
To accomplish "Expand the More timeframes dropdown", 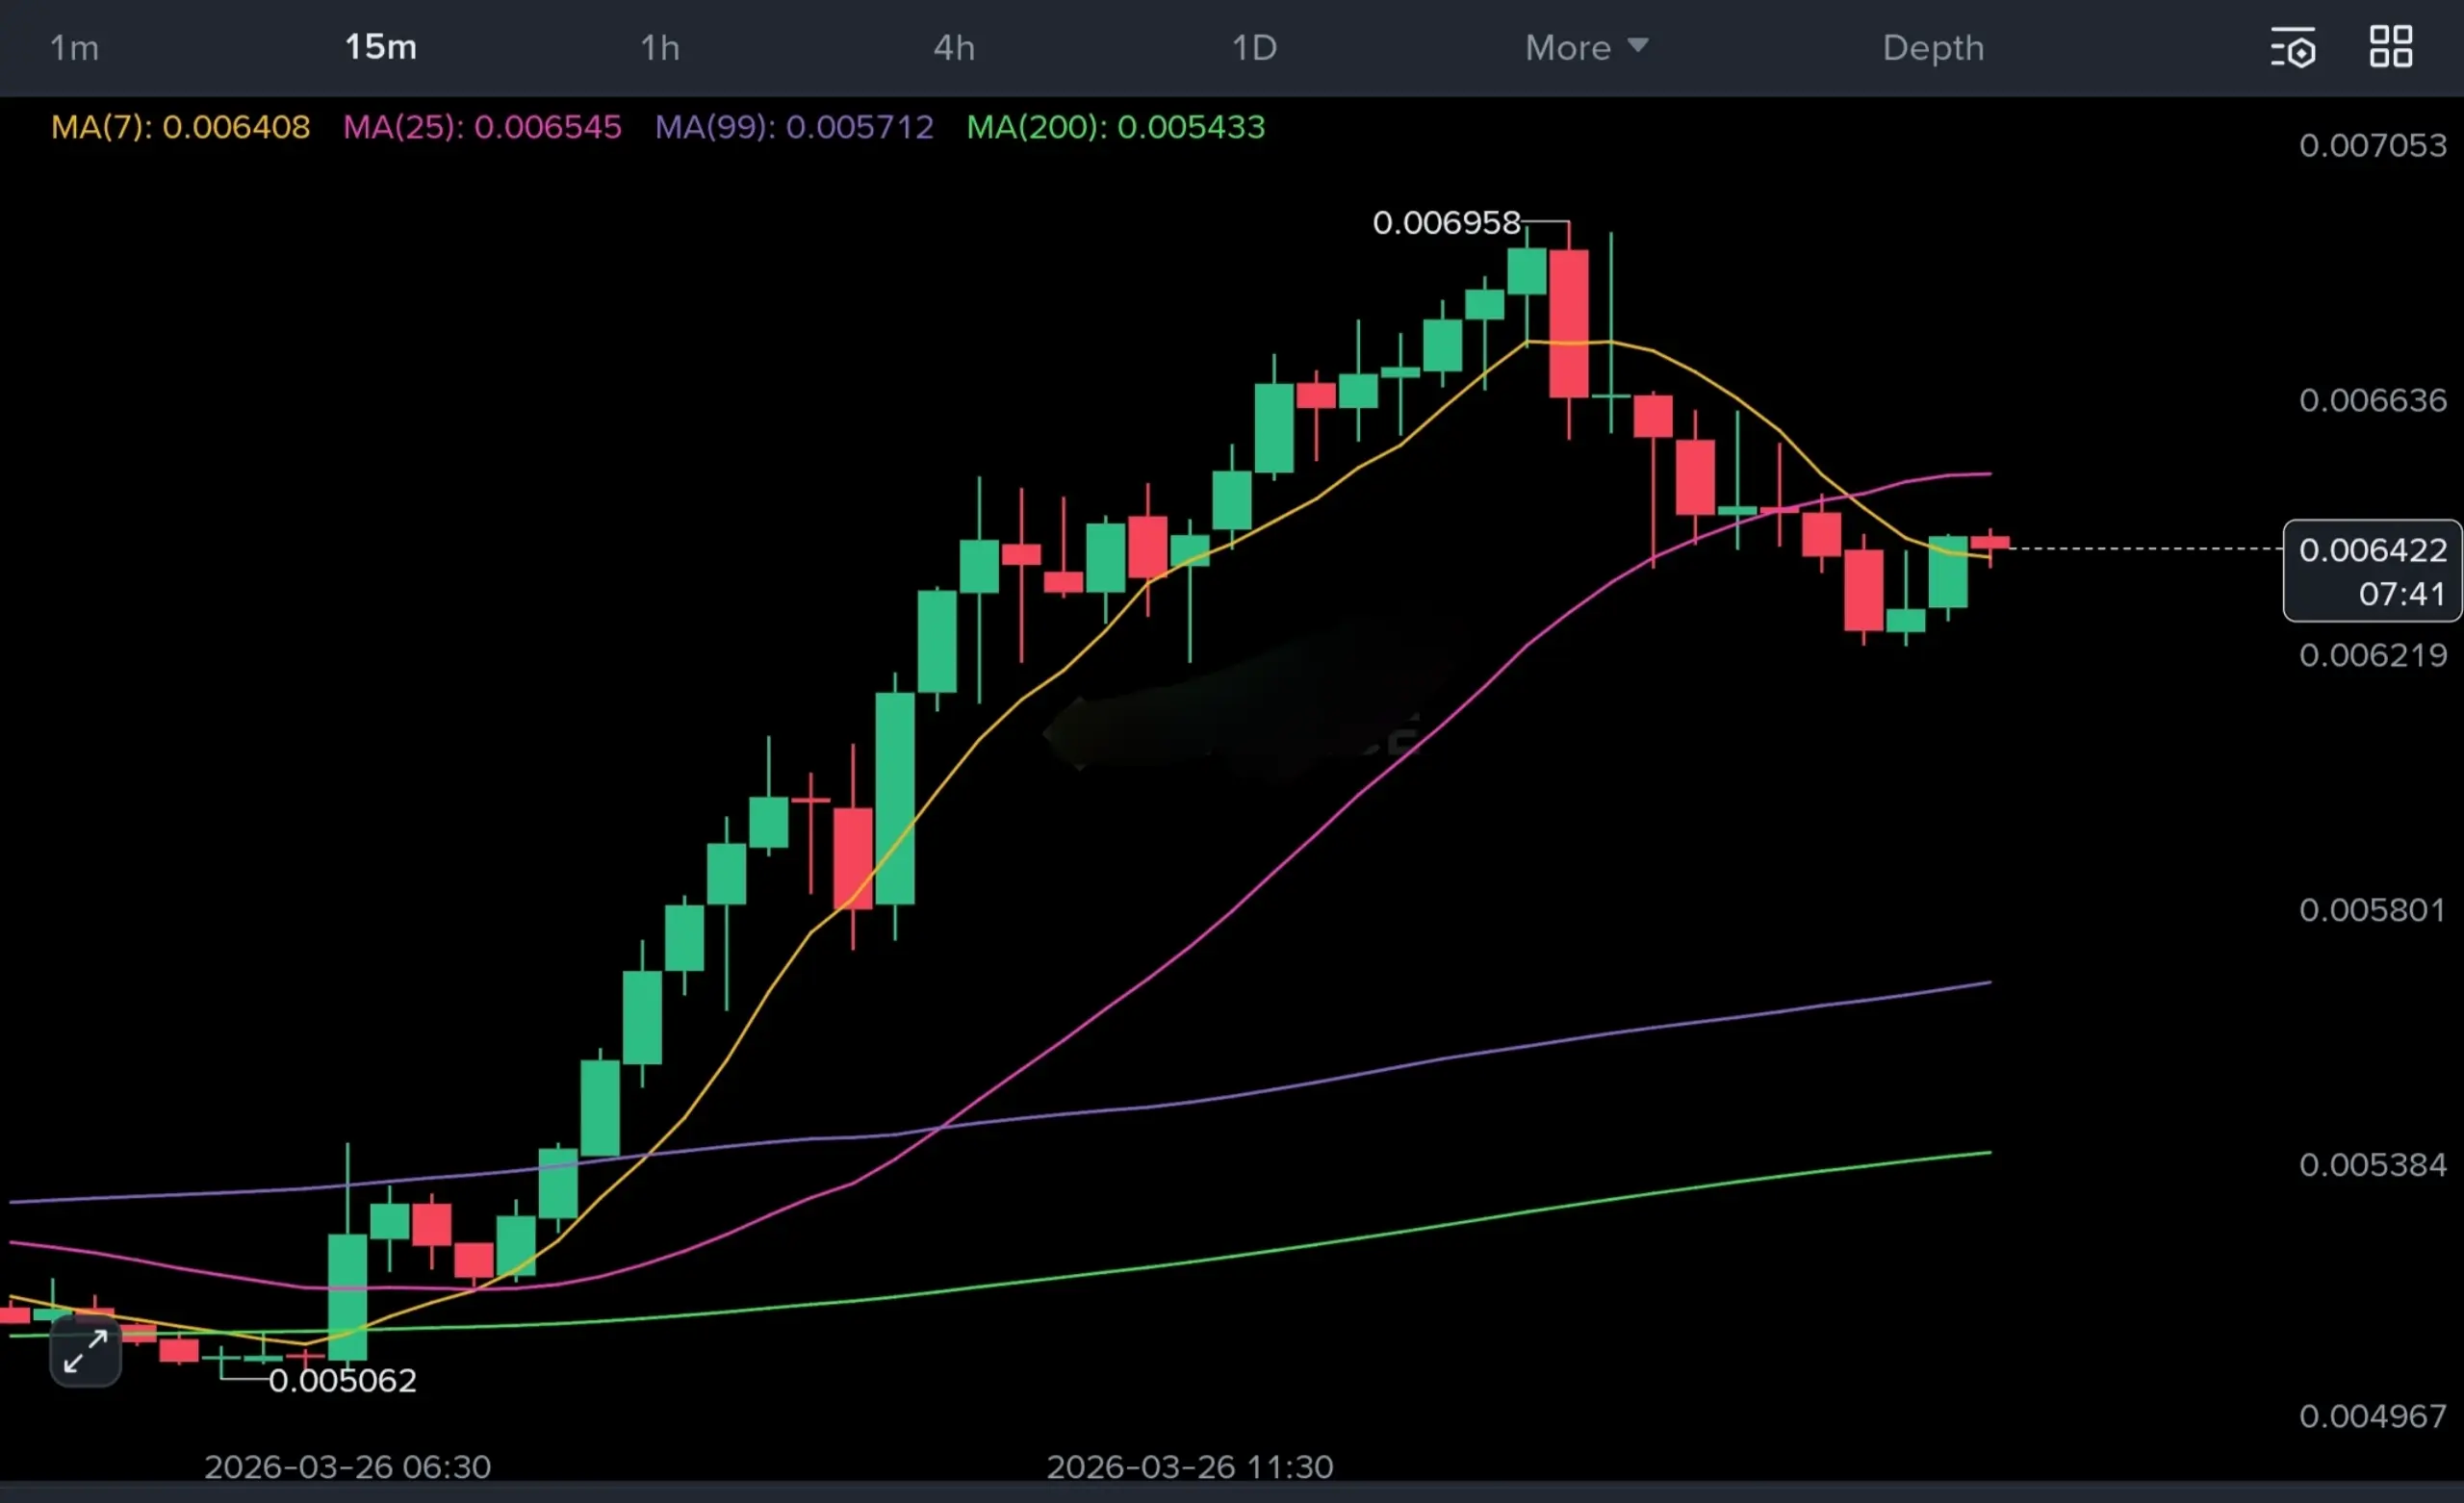I will tap(1585, 48).
